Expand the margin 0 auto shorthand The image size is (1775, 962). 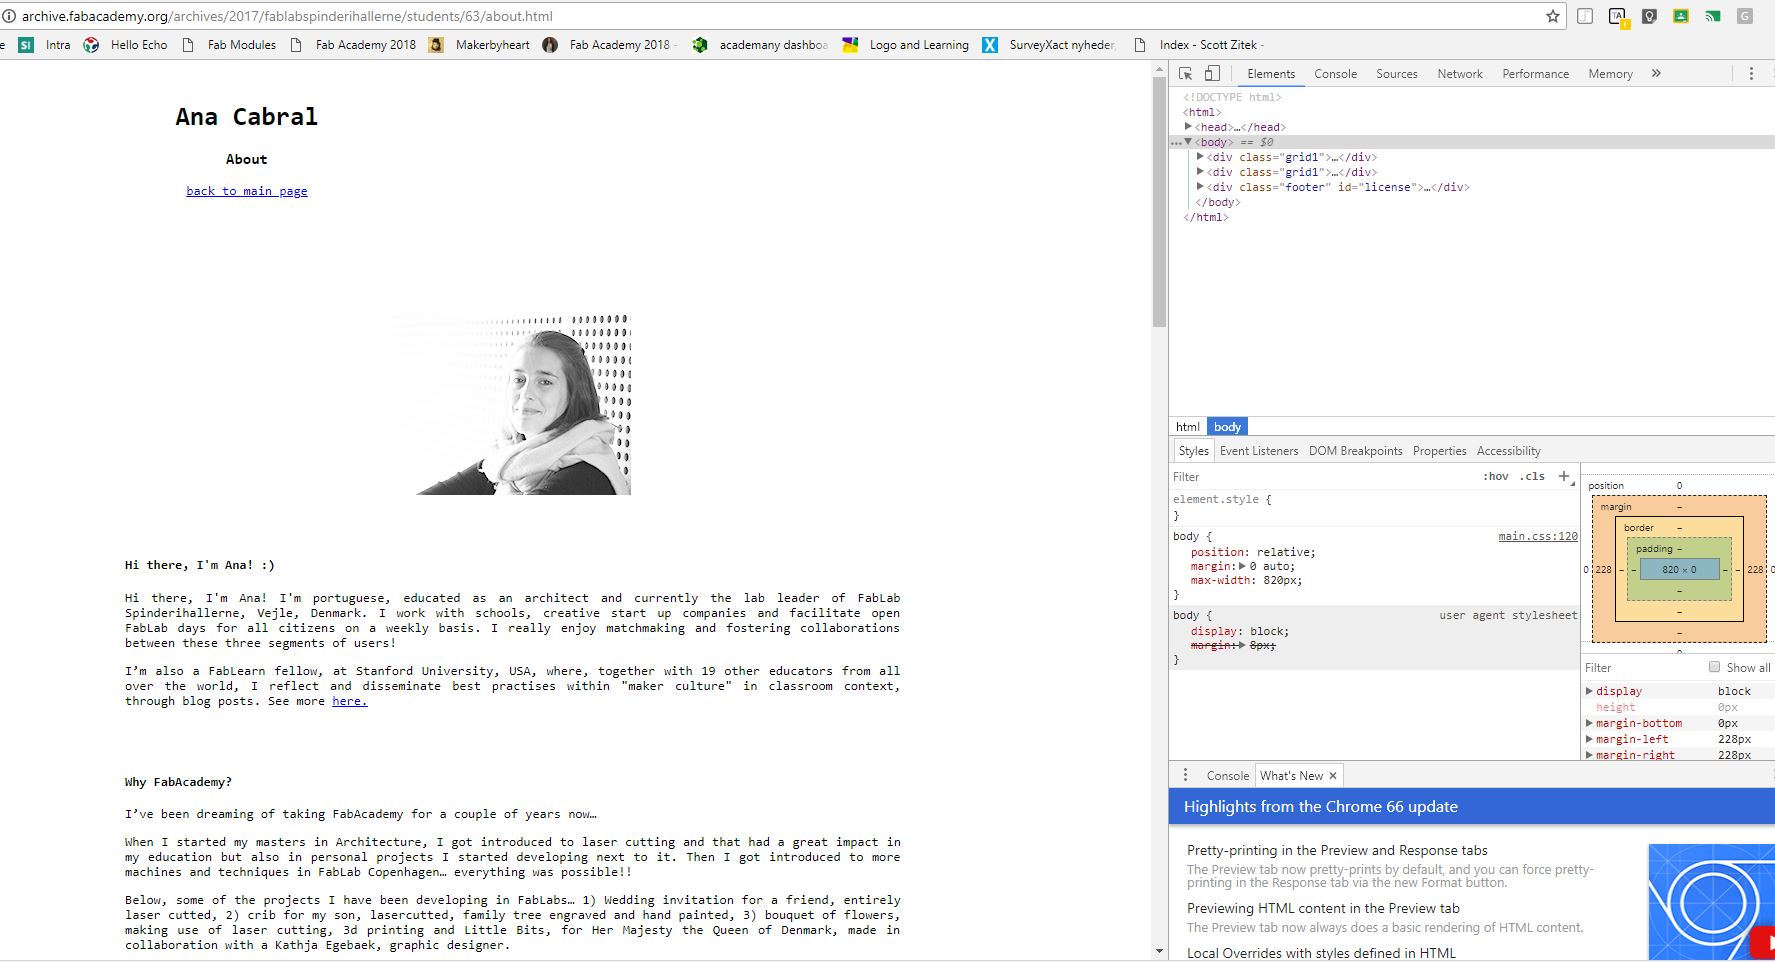tap(1242, 566)
